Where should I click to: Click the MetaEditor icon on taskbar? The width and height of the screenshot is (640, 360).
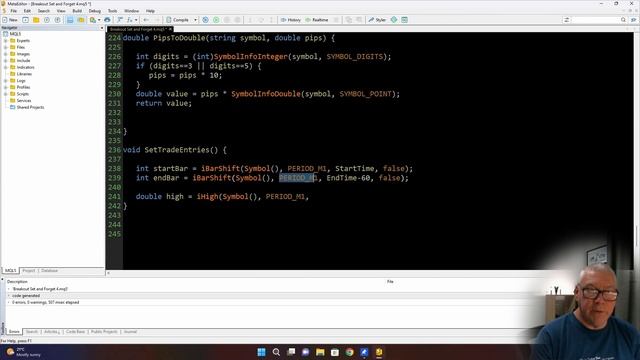pyautogui.click(x=379, y=352)
